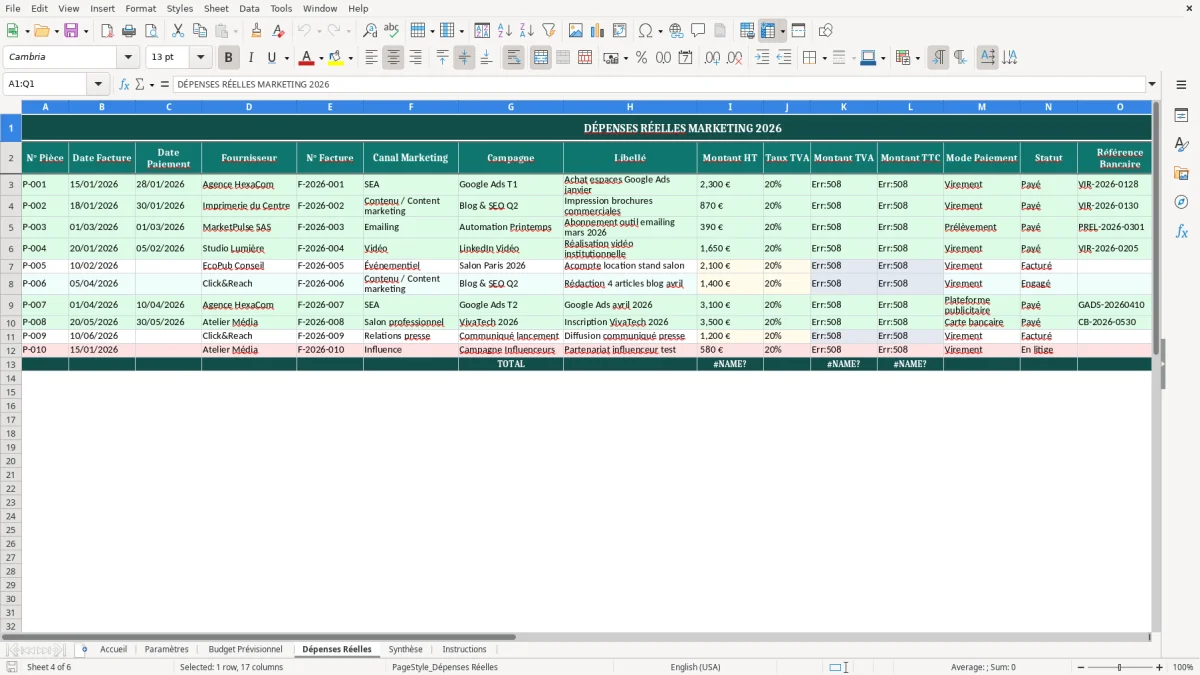The height and width of the screenshot is (675, 1200).
Task: Click the sidebar settings hamburger button
Action: click(1181, 84)
